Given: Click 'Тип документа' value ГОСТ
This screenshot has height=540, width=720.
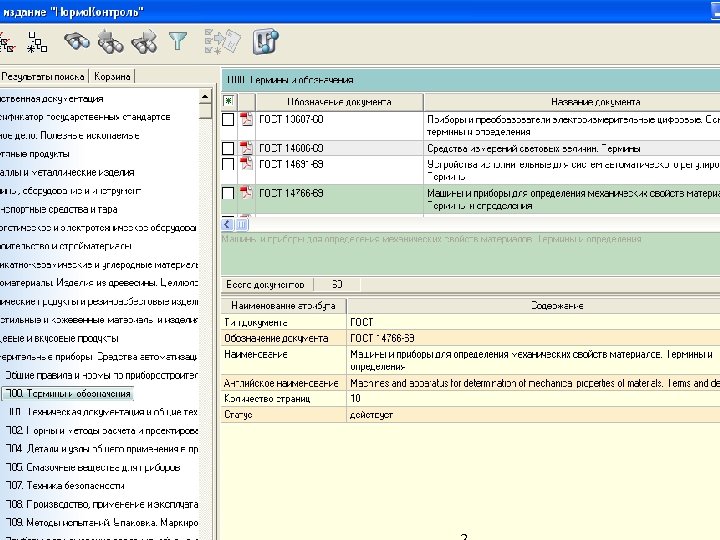Looking at the screenshot, I should pyautogui.click(x=362, y=322).
